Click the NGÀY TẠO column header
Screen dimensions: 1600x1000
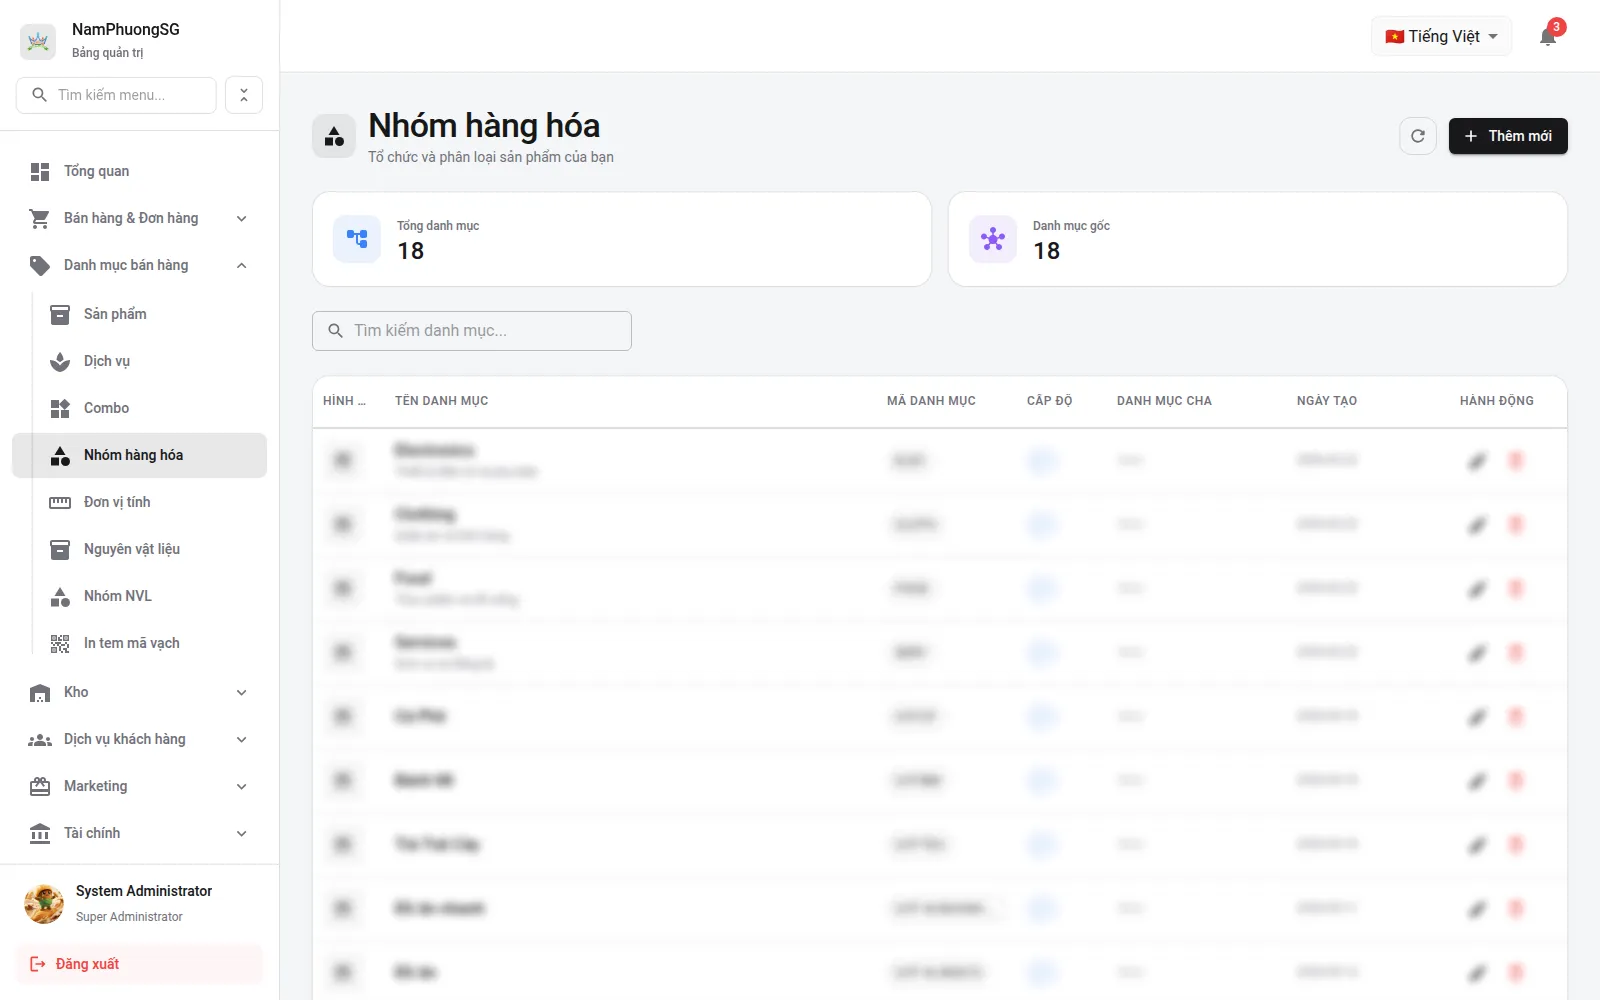(1327, 401)
